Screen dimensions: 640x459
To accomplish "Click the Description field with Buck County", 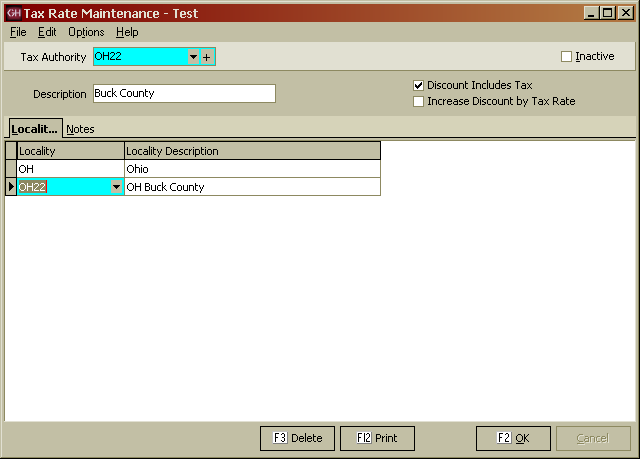I will [183, 94].
